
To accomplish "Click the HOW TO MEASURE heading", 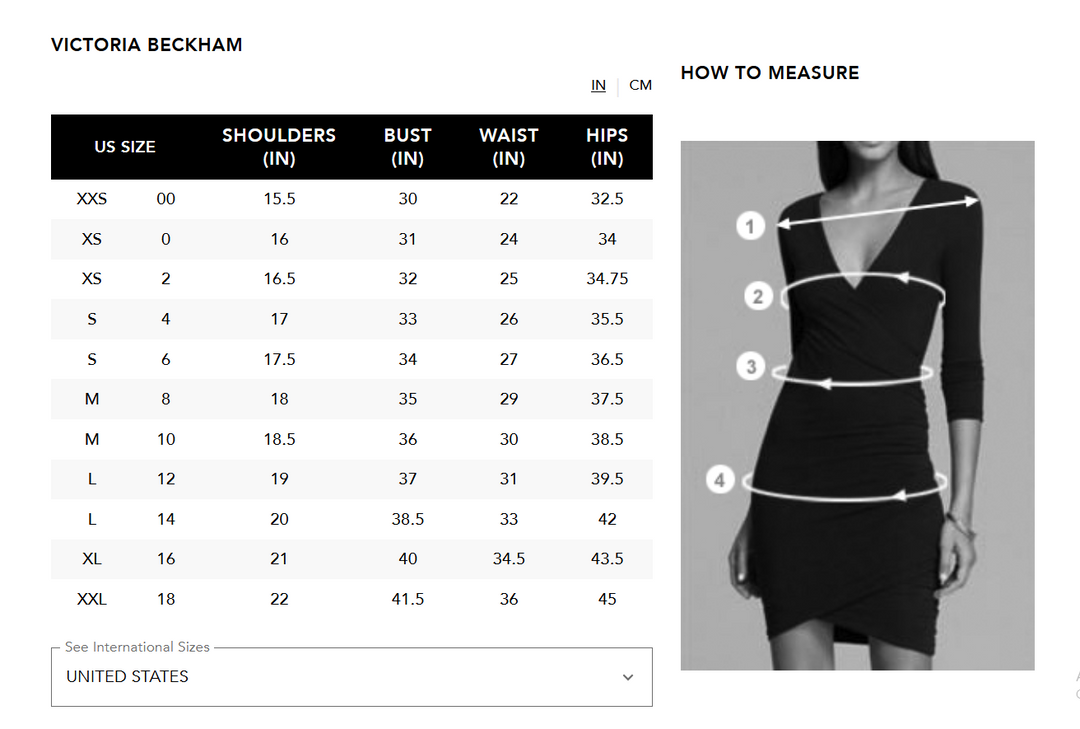I will coord(770,72).
